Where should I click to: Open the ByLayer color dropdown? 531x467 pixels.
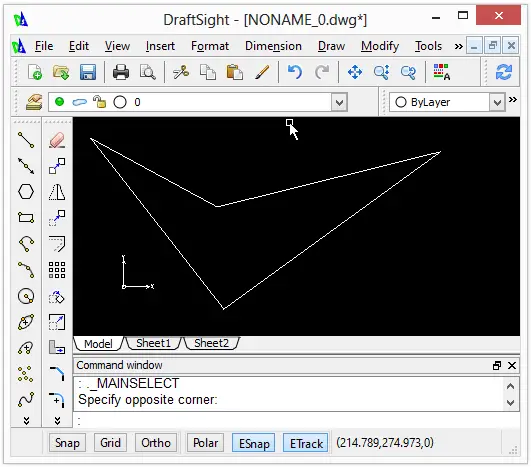click(x=497, y=102)
